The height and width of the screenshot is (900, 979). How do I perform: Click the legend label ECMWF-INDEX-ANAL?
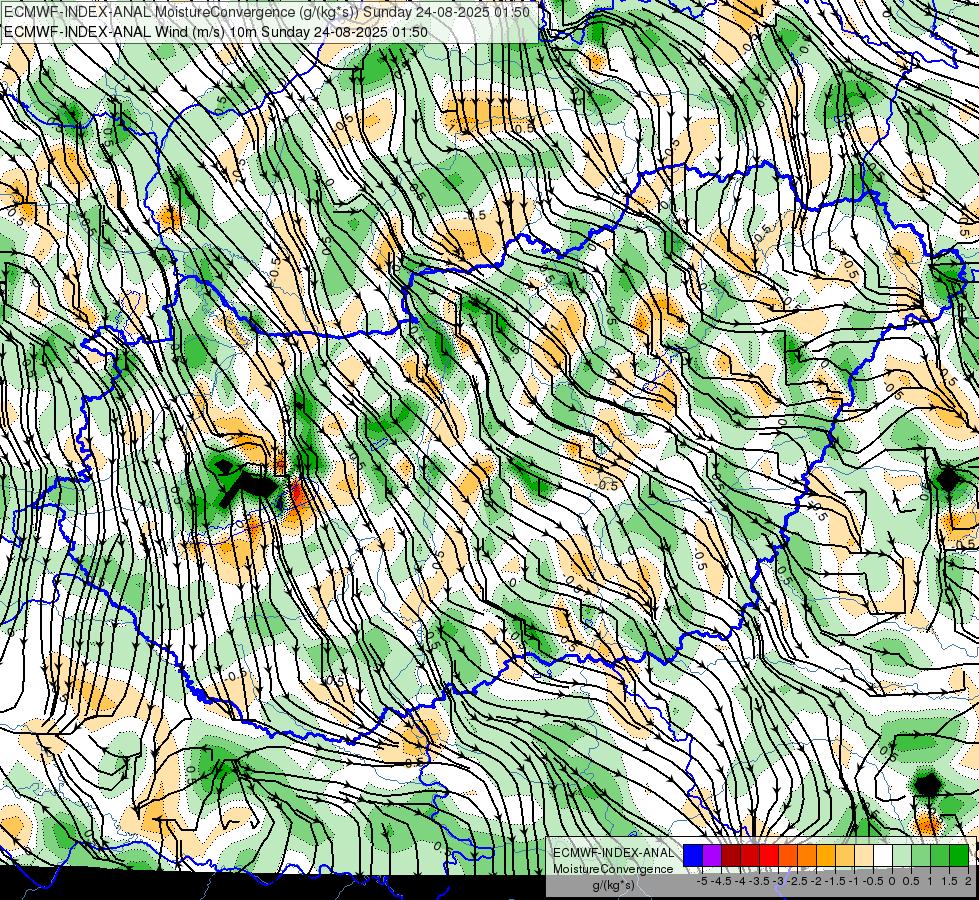pos(613,853)
